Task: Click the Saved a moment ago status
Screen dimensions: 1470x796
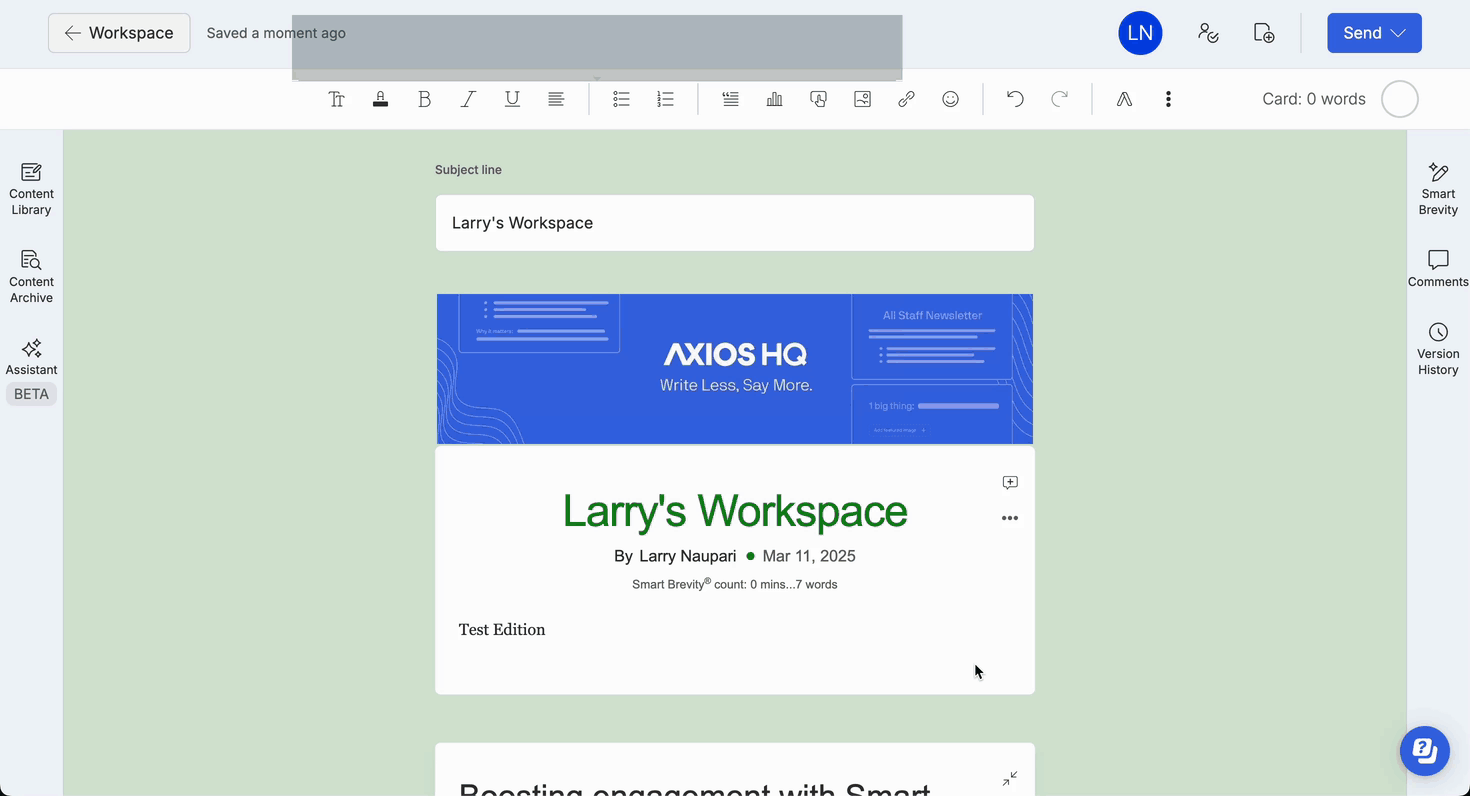Action: [x=276, y=33]
